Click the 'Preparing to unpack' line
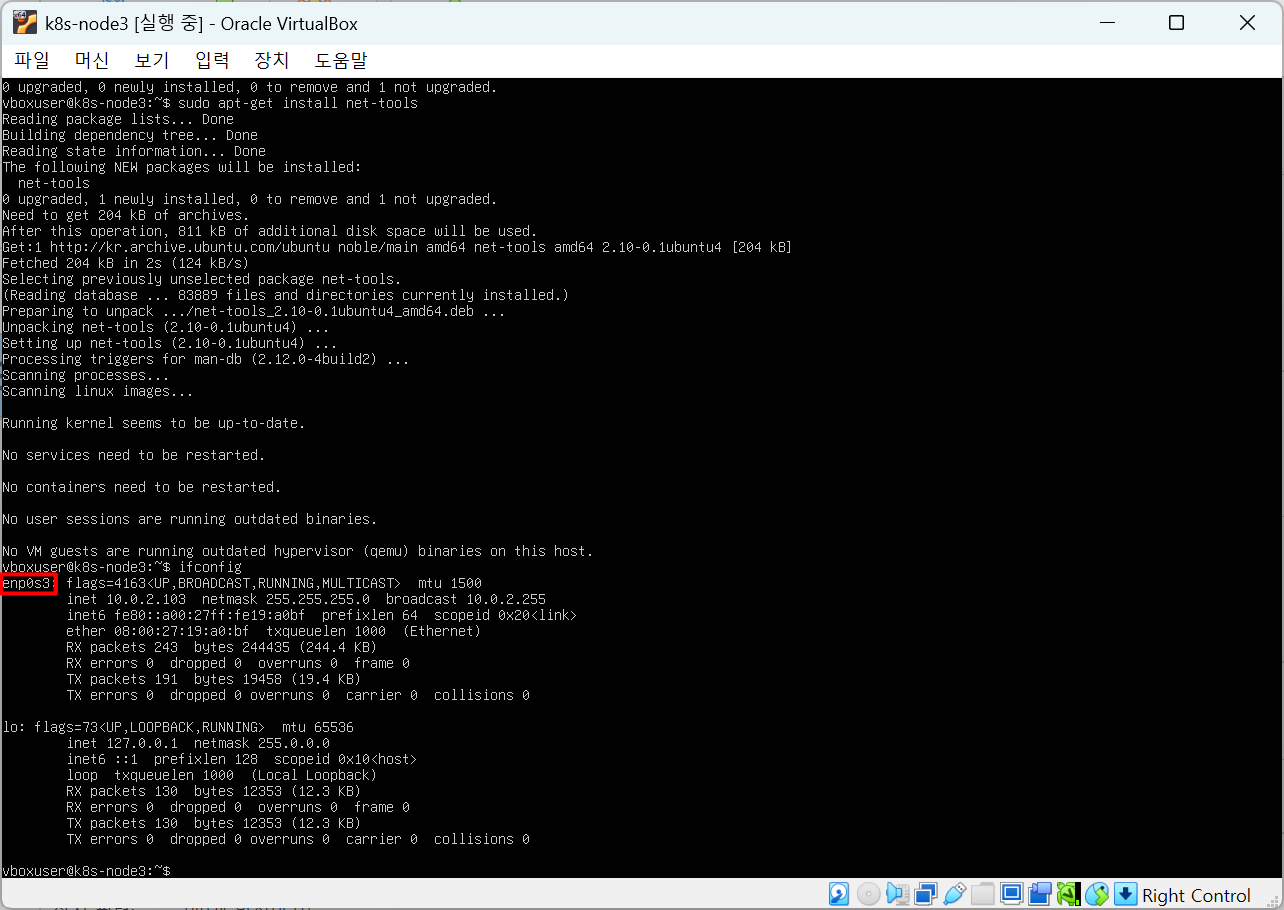1284x910 pixels. pyautogui.click(x=254, y=311)
